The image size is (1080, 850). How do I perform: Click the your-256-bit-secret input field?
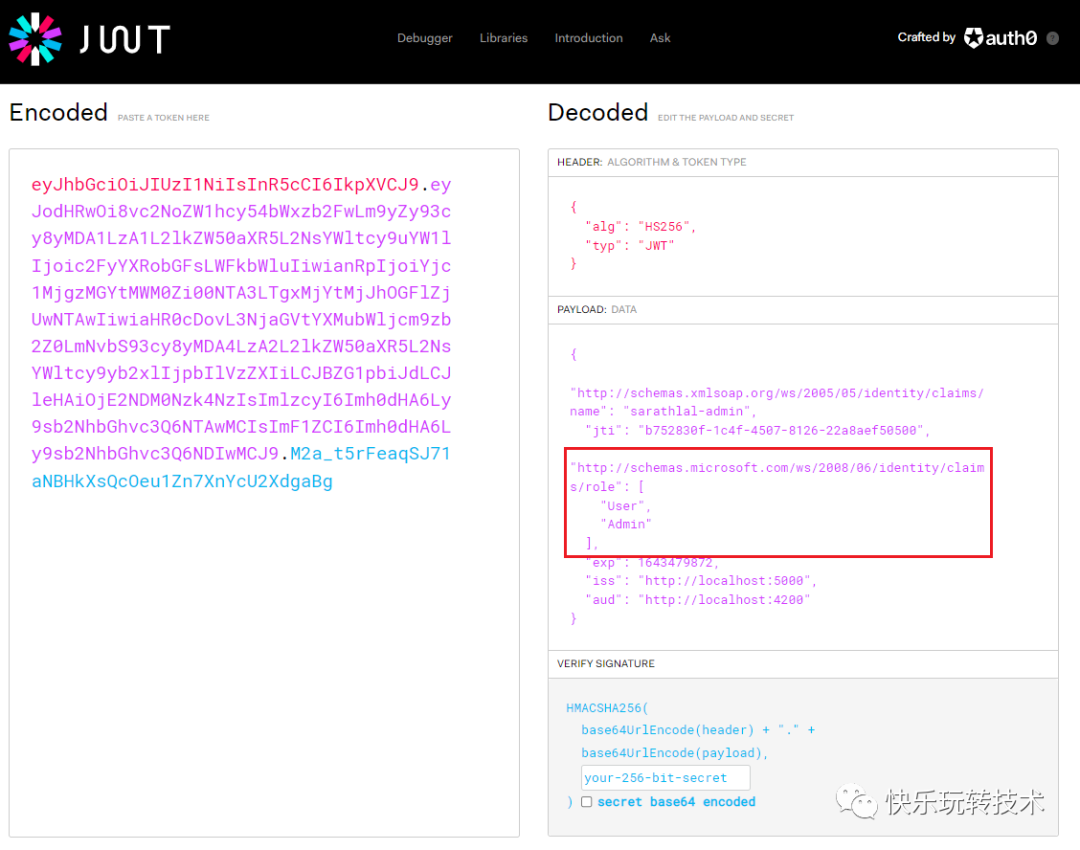click(x=665, y=778)
